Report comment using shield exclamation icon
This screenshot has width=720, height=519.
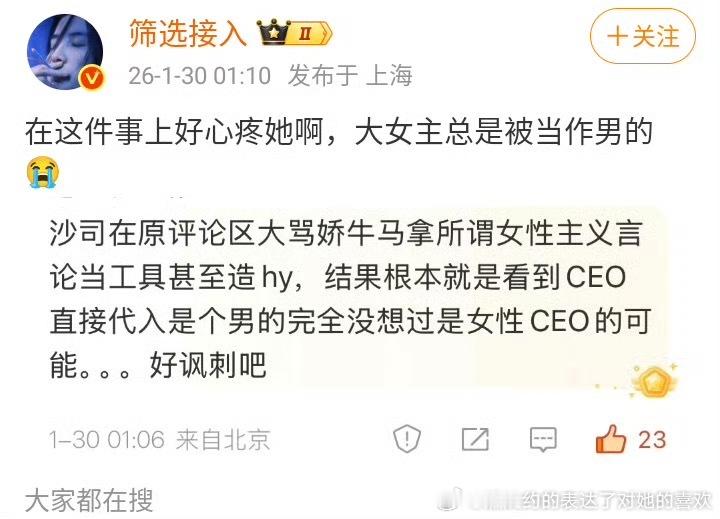407,439
